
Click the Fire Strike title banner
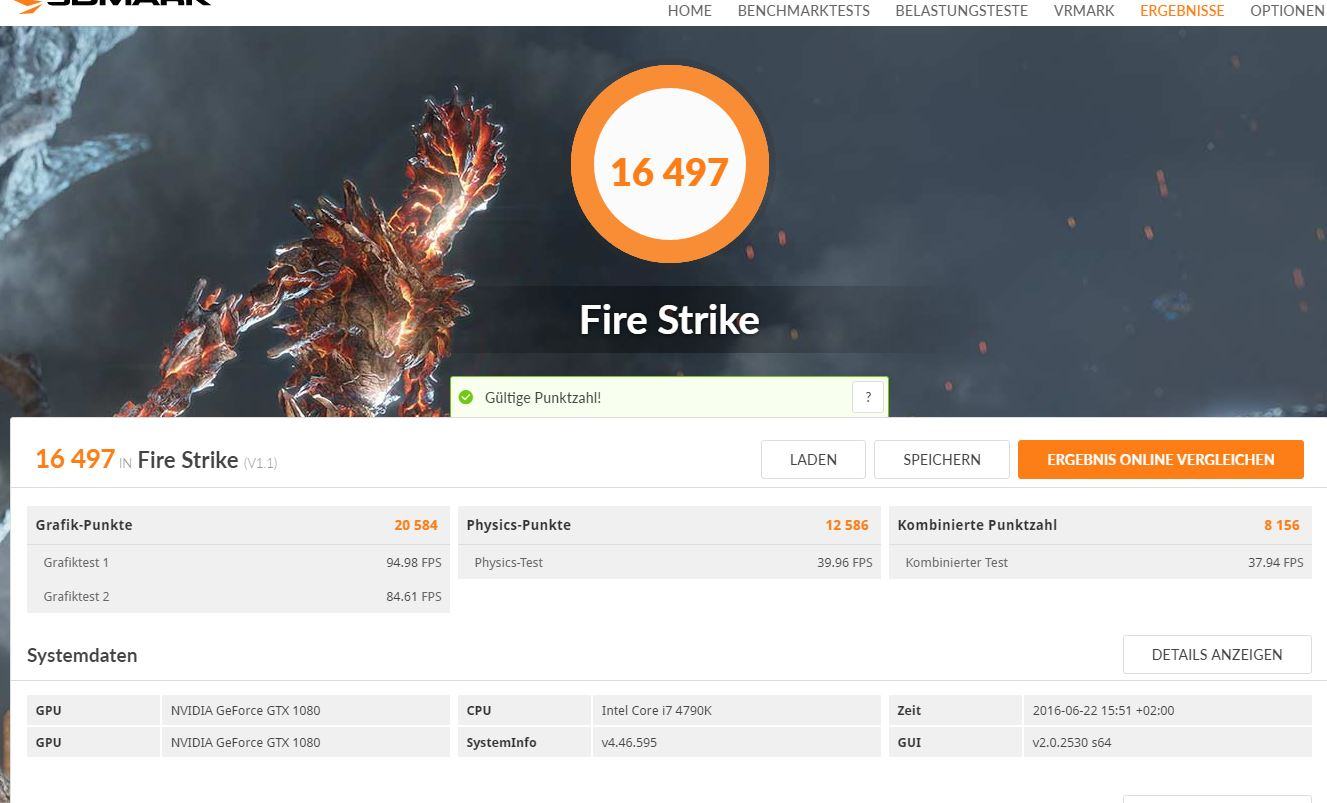tap(669, 320)
